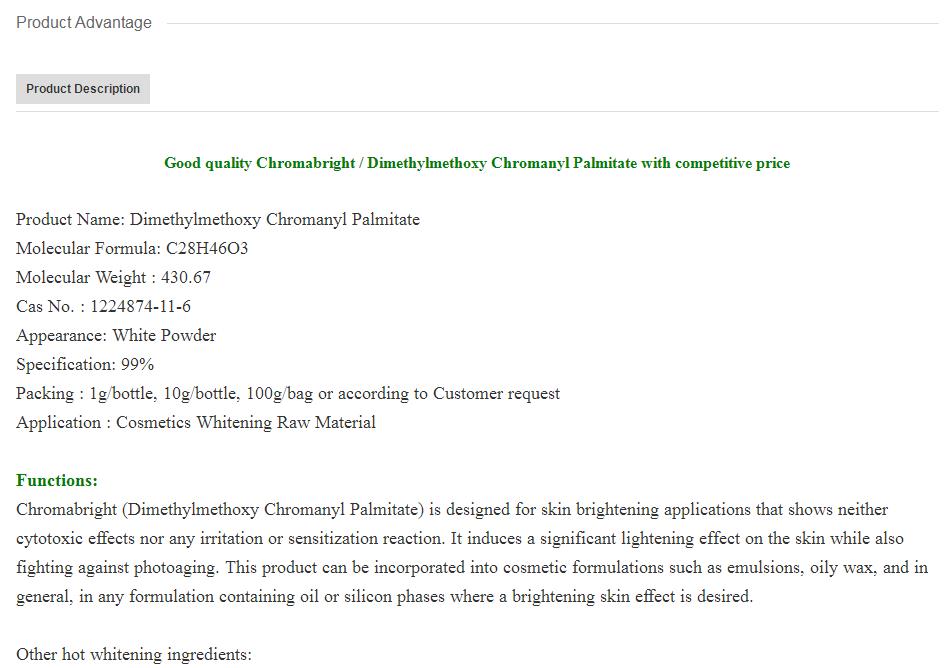
Task: Click the "Product Name:" label
Action: (x=70, y=220)
